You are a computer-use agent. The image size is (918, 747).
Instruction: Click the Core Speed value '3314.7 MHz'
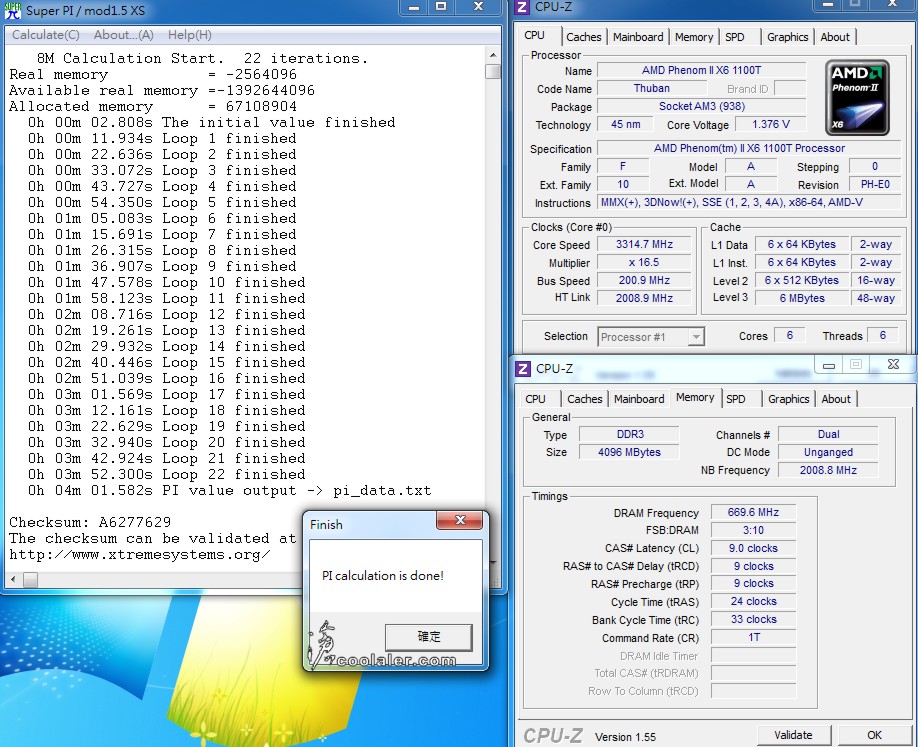(644, 245)
